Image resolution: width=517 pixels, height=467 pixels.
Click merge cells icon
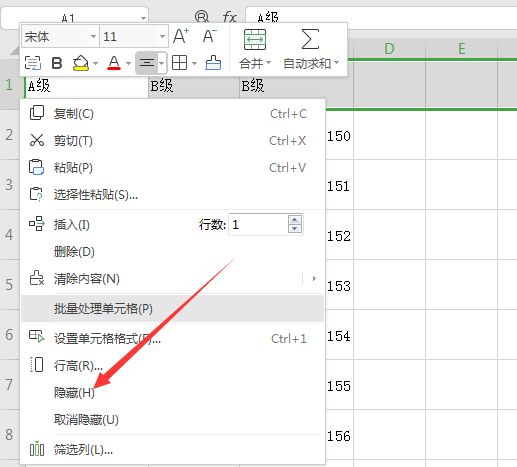click(255, 39)
